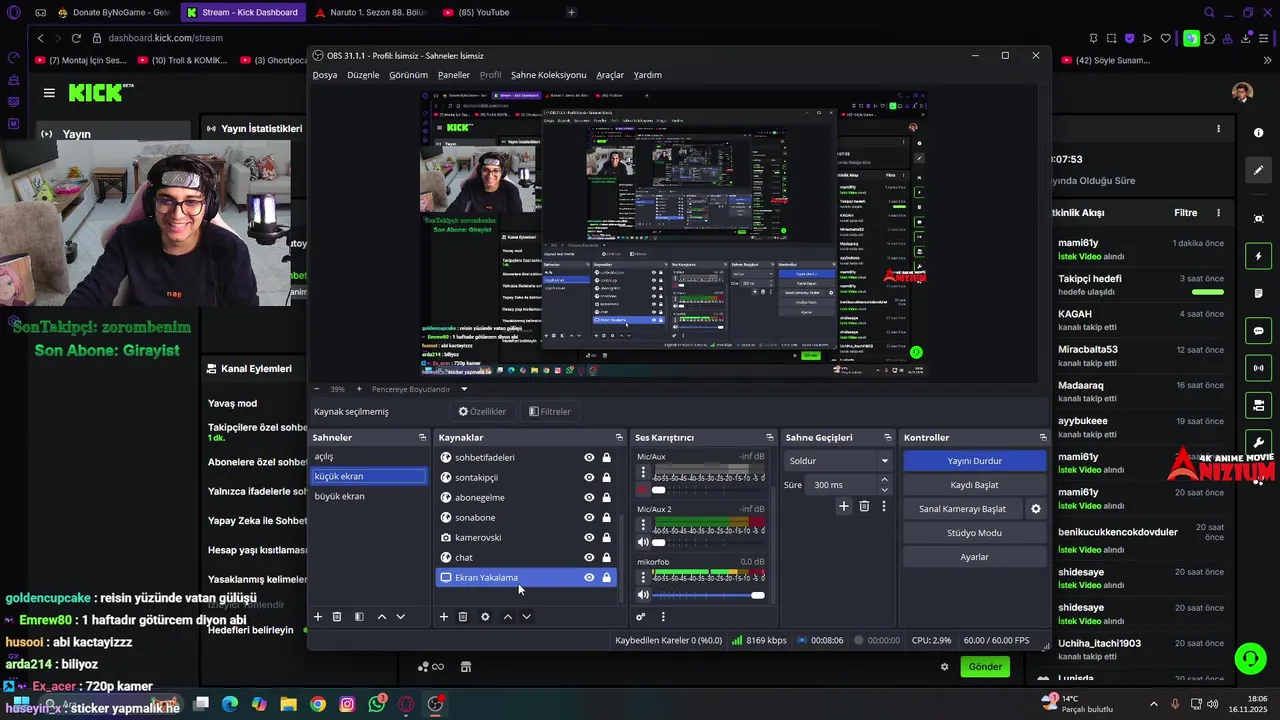Open audio mixer menu dots at bottom
1280x720 pixels.
coord(662,617)
